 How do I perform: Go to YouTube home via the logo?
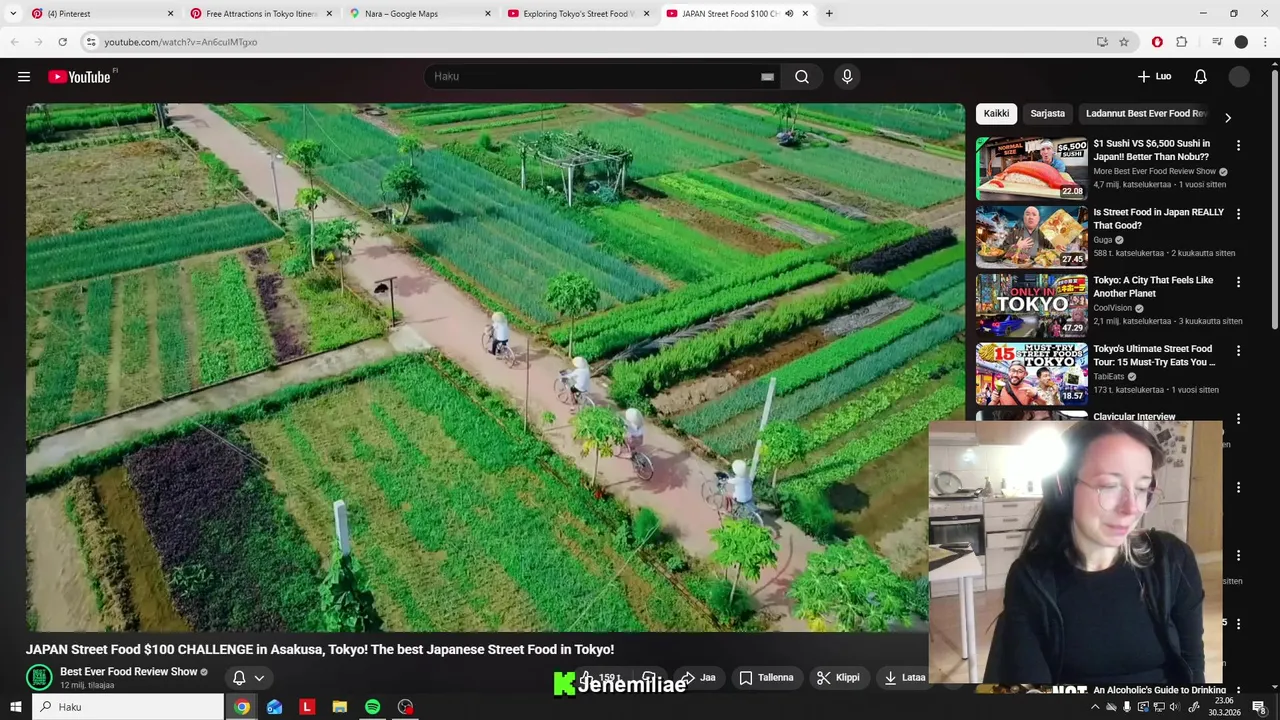point(79,77)
